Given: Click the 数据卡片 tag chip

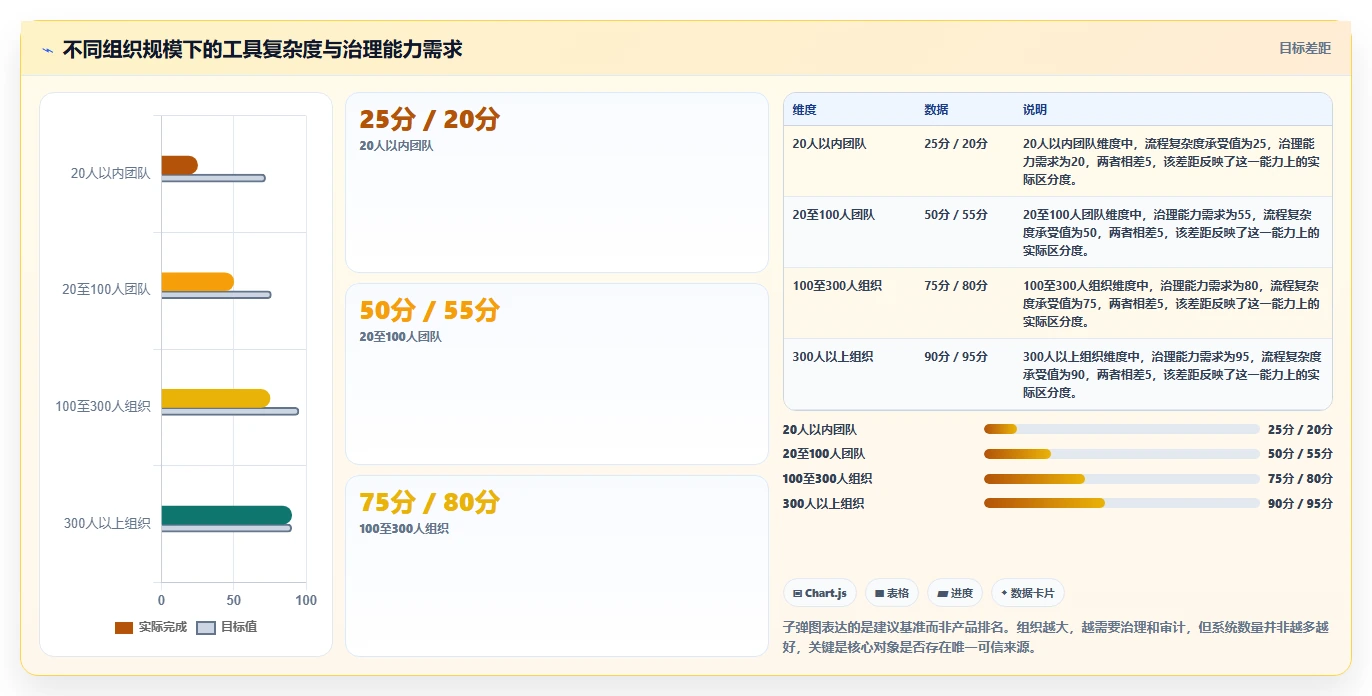Looking at the screenshot, I should pyautogui.click(x=1028, y=593).
